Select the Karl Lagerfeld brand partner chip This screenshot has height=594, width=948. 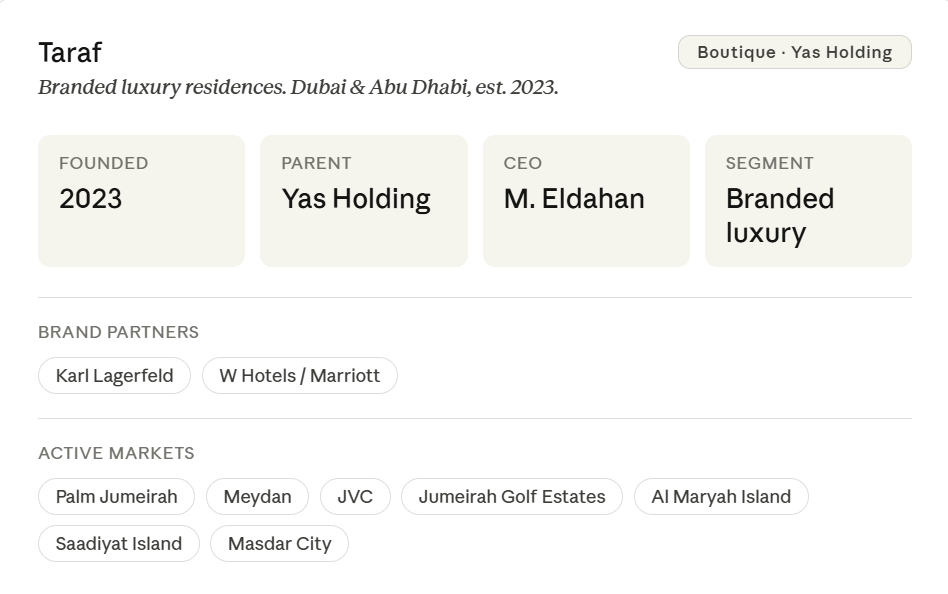click(x=114, y=376)
